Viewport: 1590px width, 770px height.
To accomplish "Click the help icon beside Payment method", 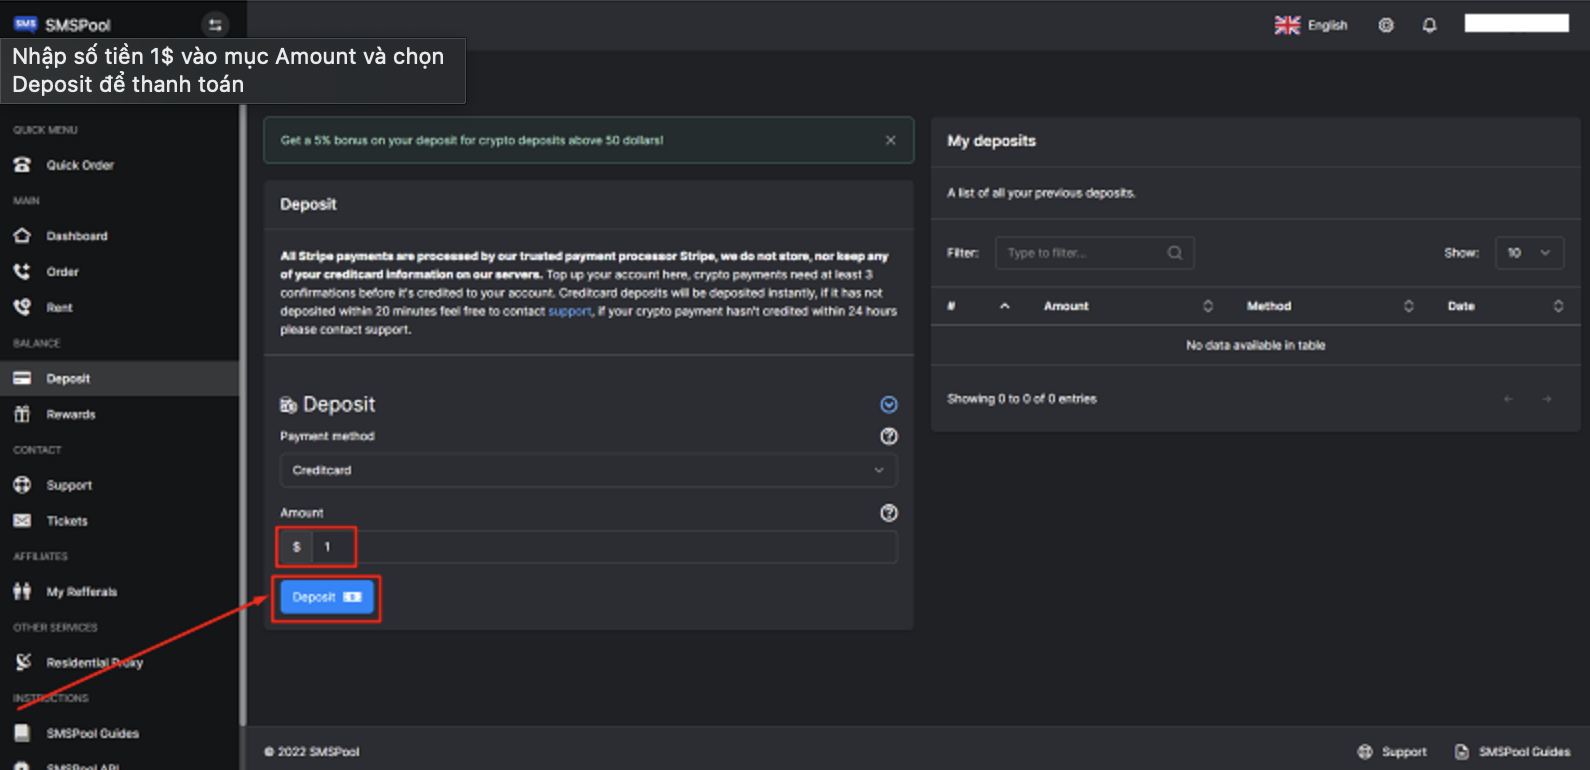I will (x=888, y=436).
